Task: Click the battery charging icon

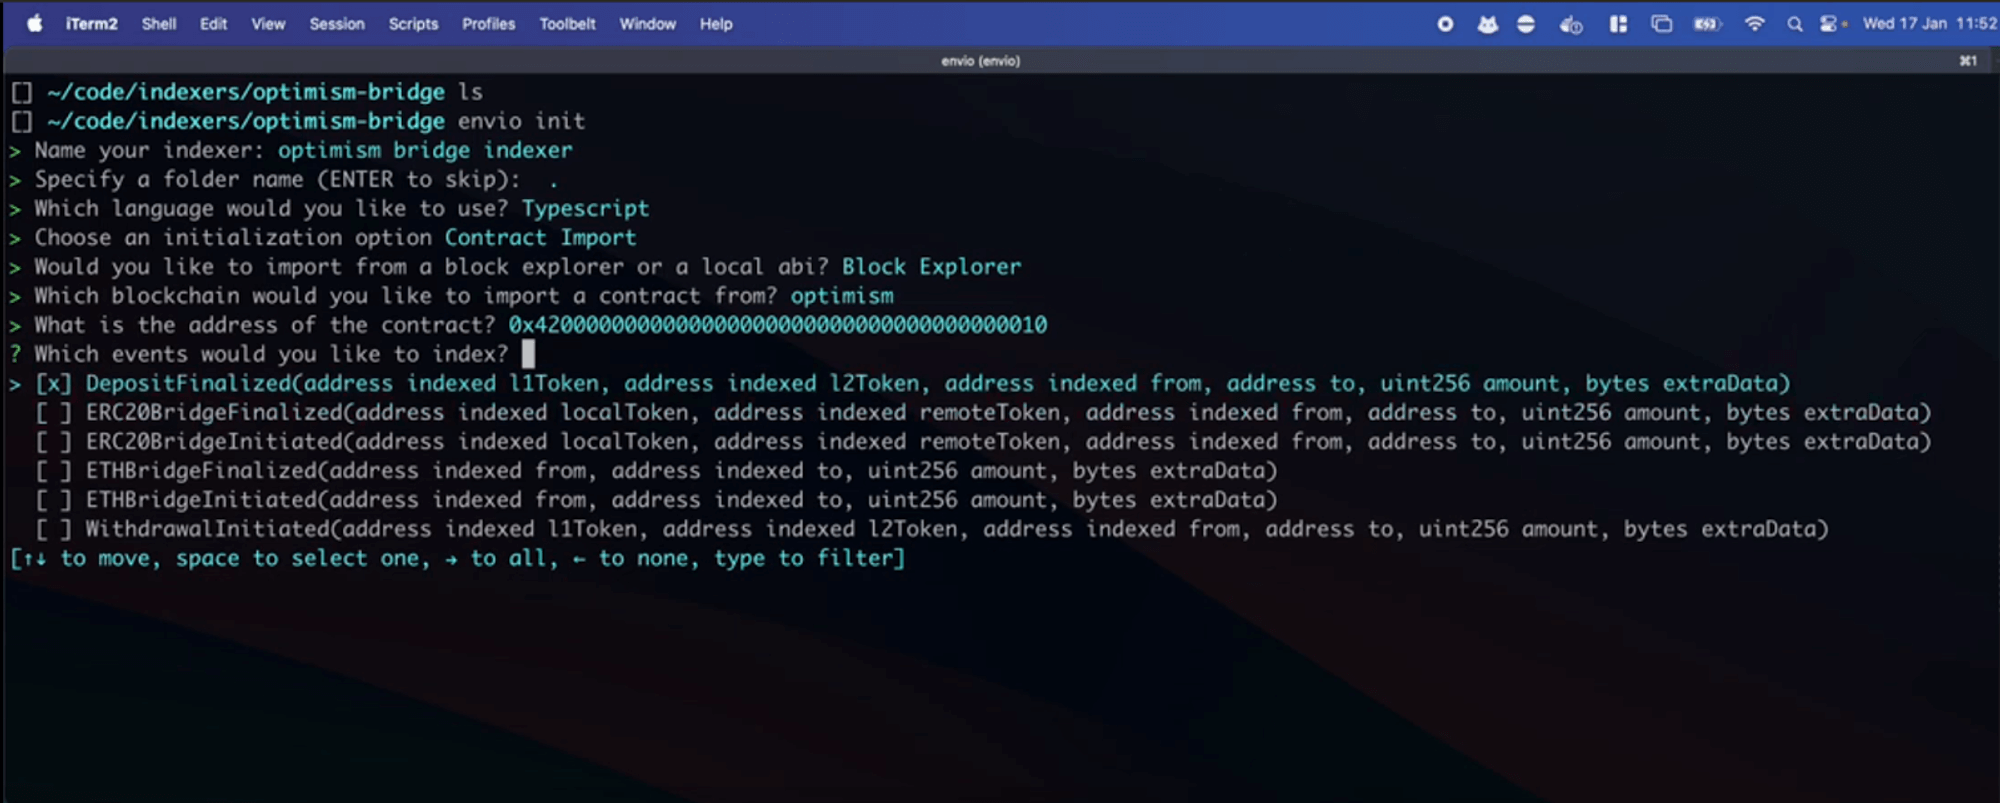Action: click(x=1706, y=24)
